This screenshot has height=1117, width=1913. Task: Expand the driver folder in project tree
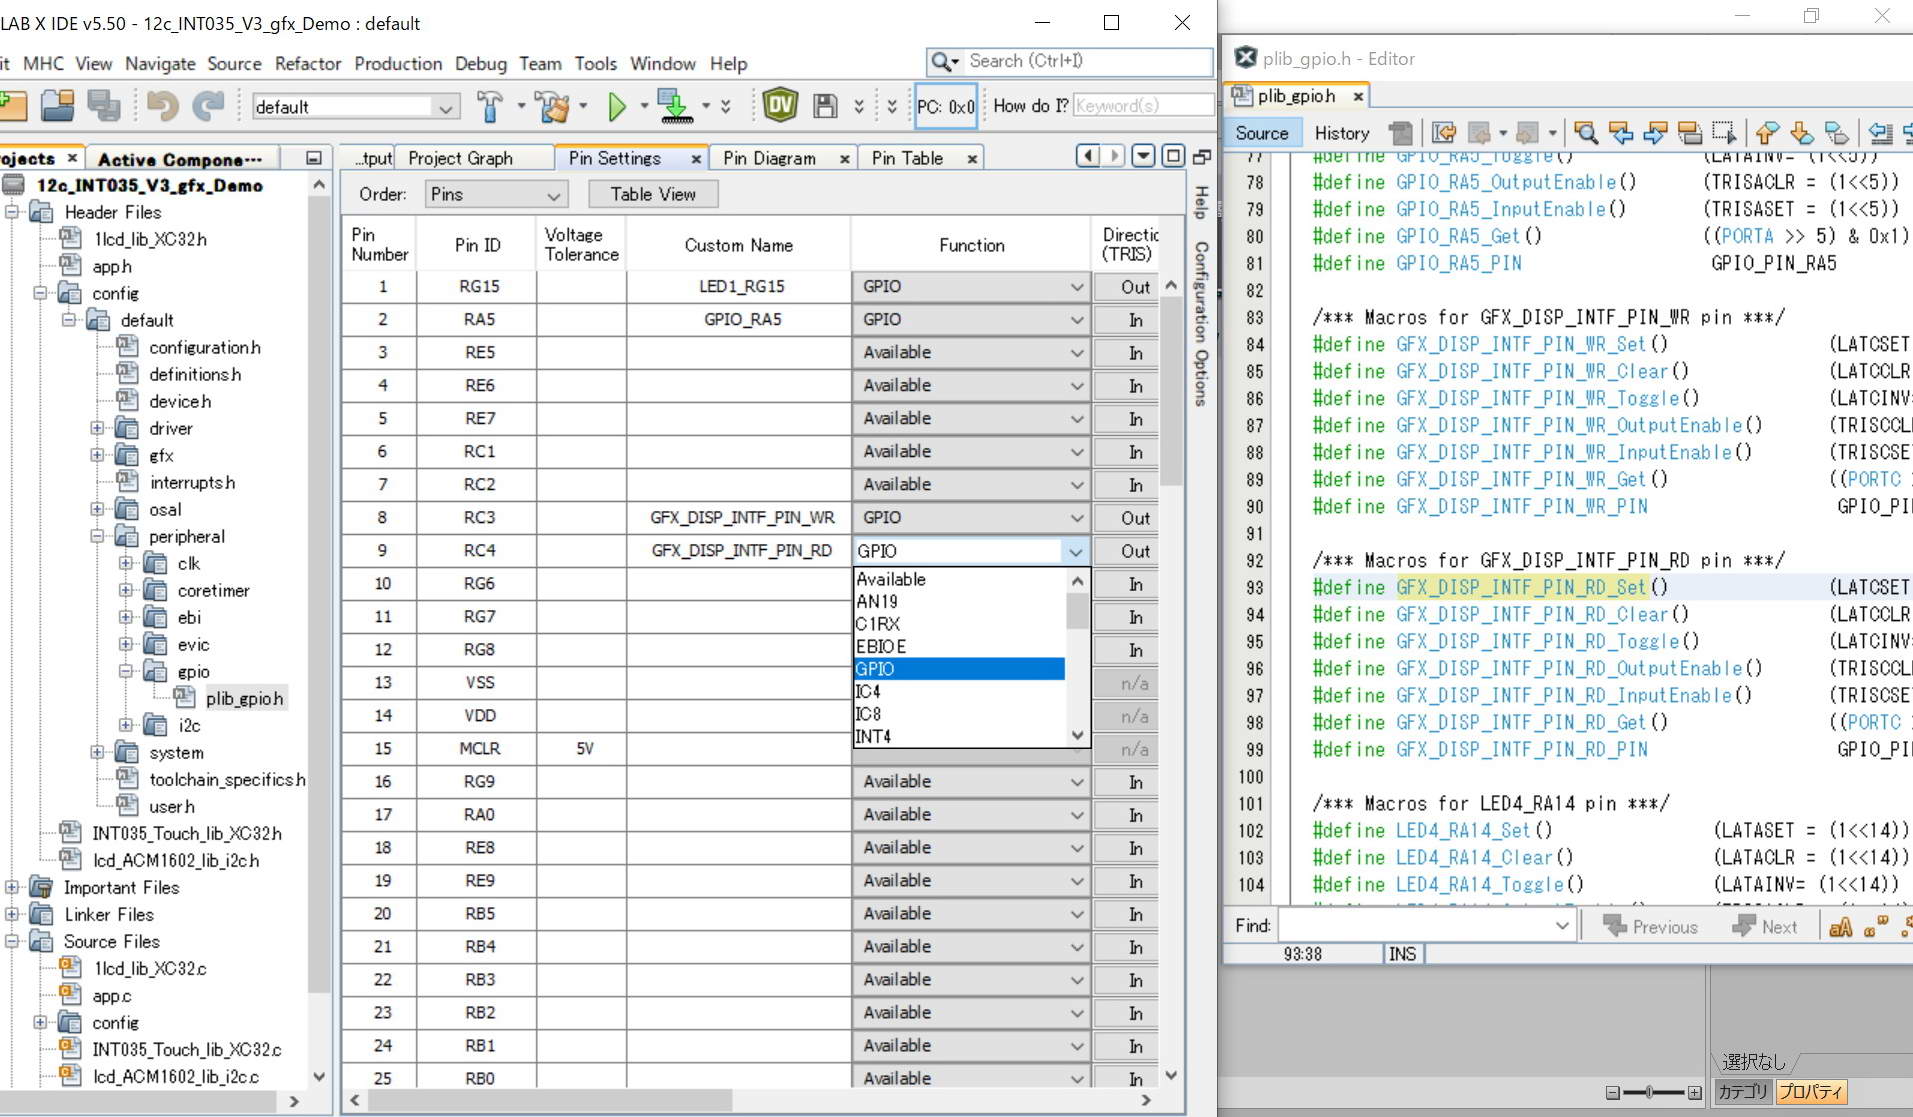97,428
